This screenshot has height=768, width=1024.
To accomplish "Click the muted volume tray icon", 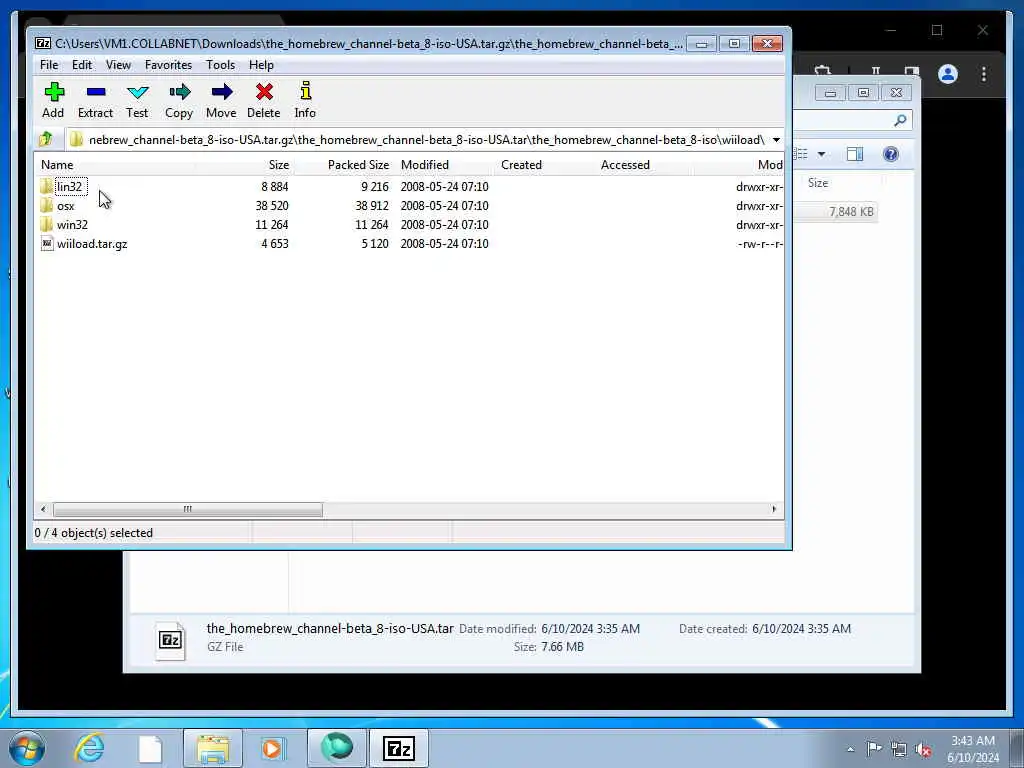I will (x=923, y=750).
